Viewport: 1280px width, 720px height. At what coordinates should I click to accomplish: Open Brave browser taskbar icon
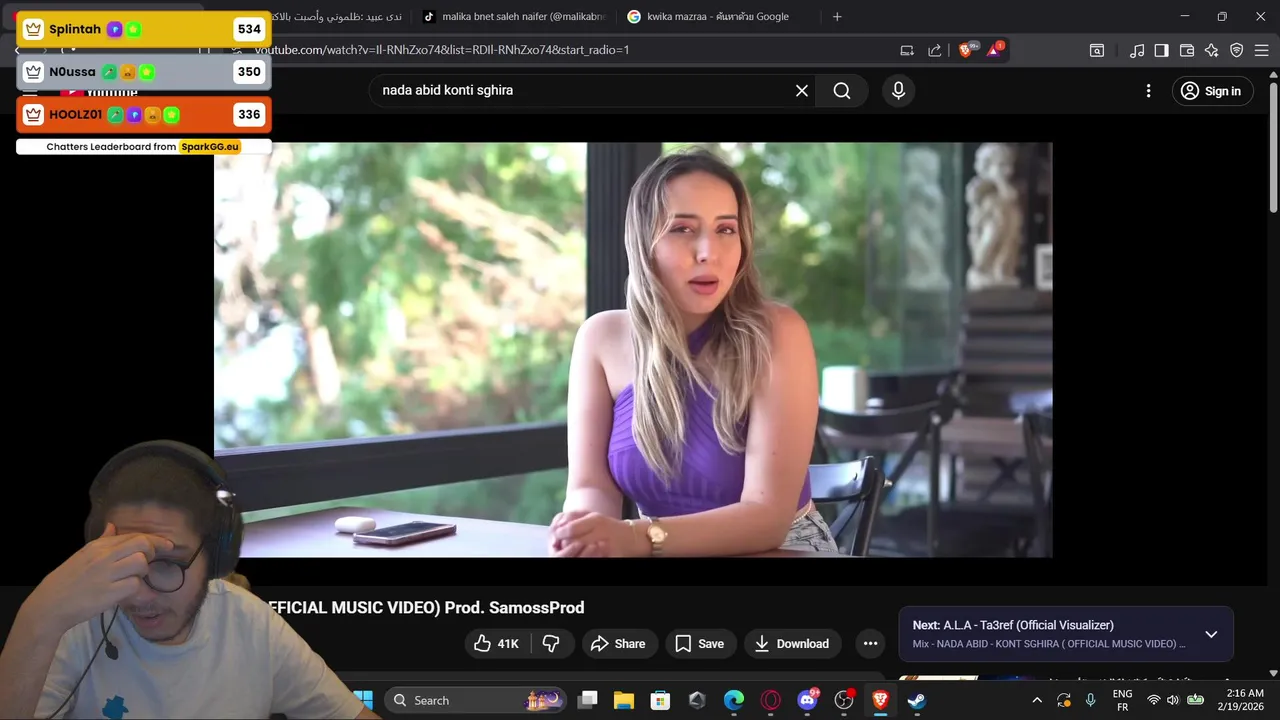(x=880, y=700)
